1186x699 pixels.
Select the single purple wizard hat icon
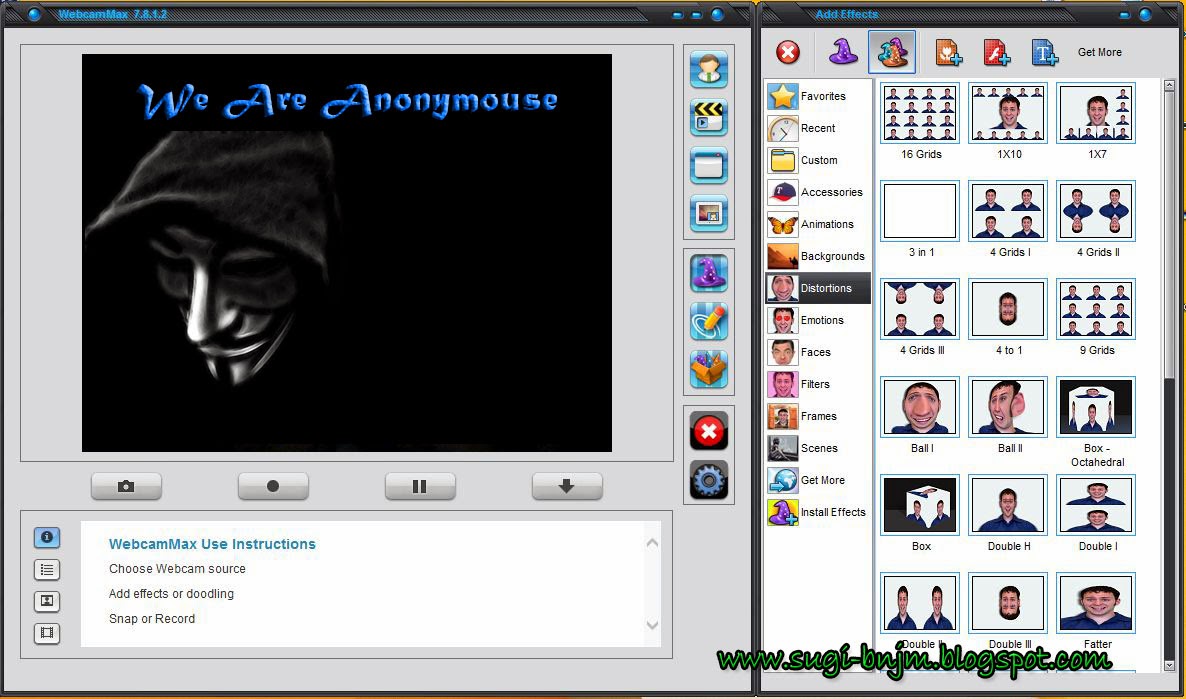[x=843, y=52]
